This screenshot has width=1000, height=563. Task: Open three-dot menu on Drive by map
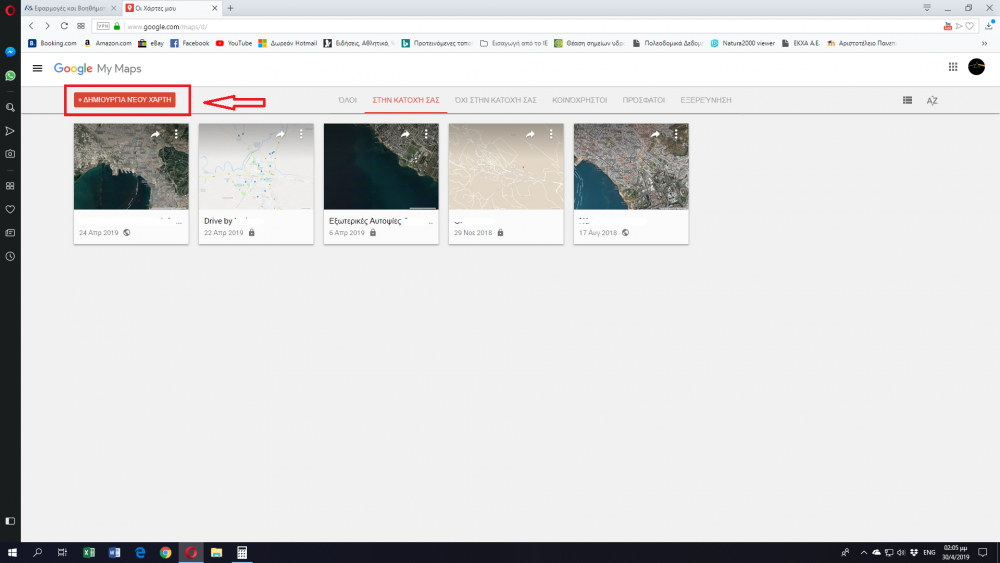301,134
